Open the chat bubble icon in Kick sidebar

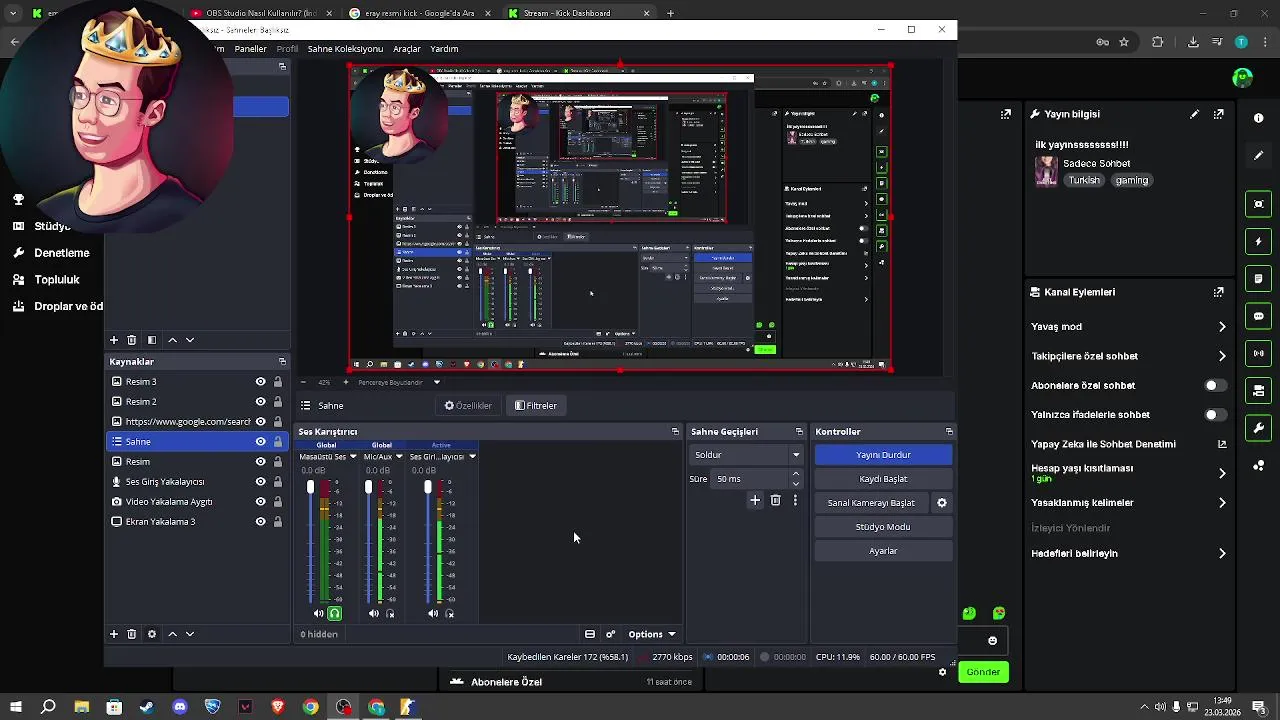(1259, 316)
